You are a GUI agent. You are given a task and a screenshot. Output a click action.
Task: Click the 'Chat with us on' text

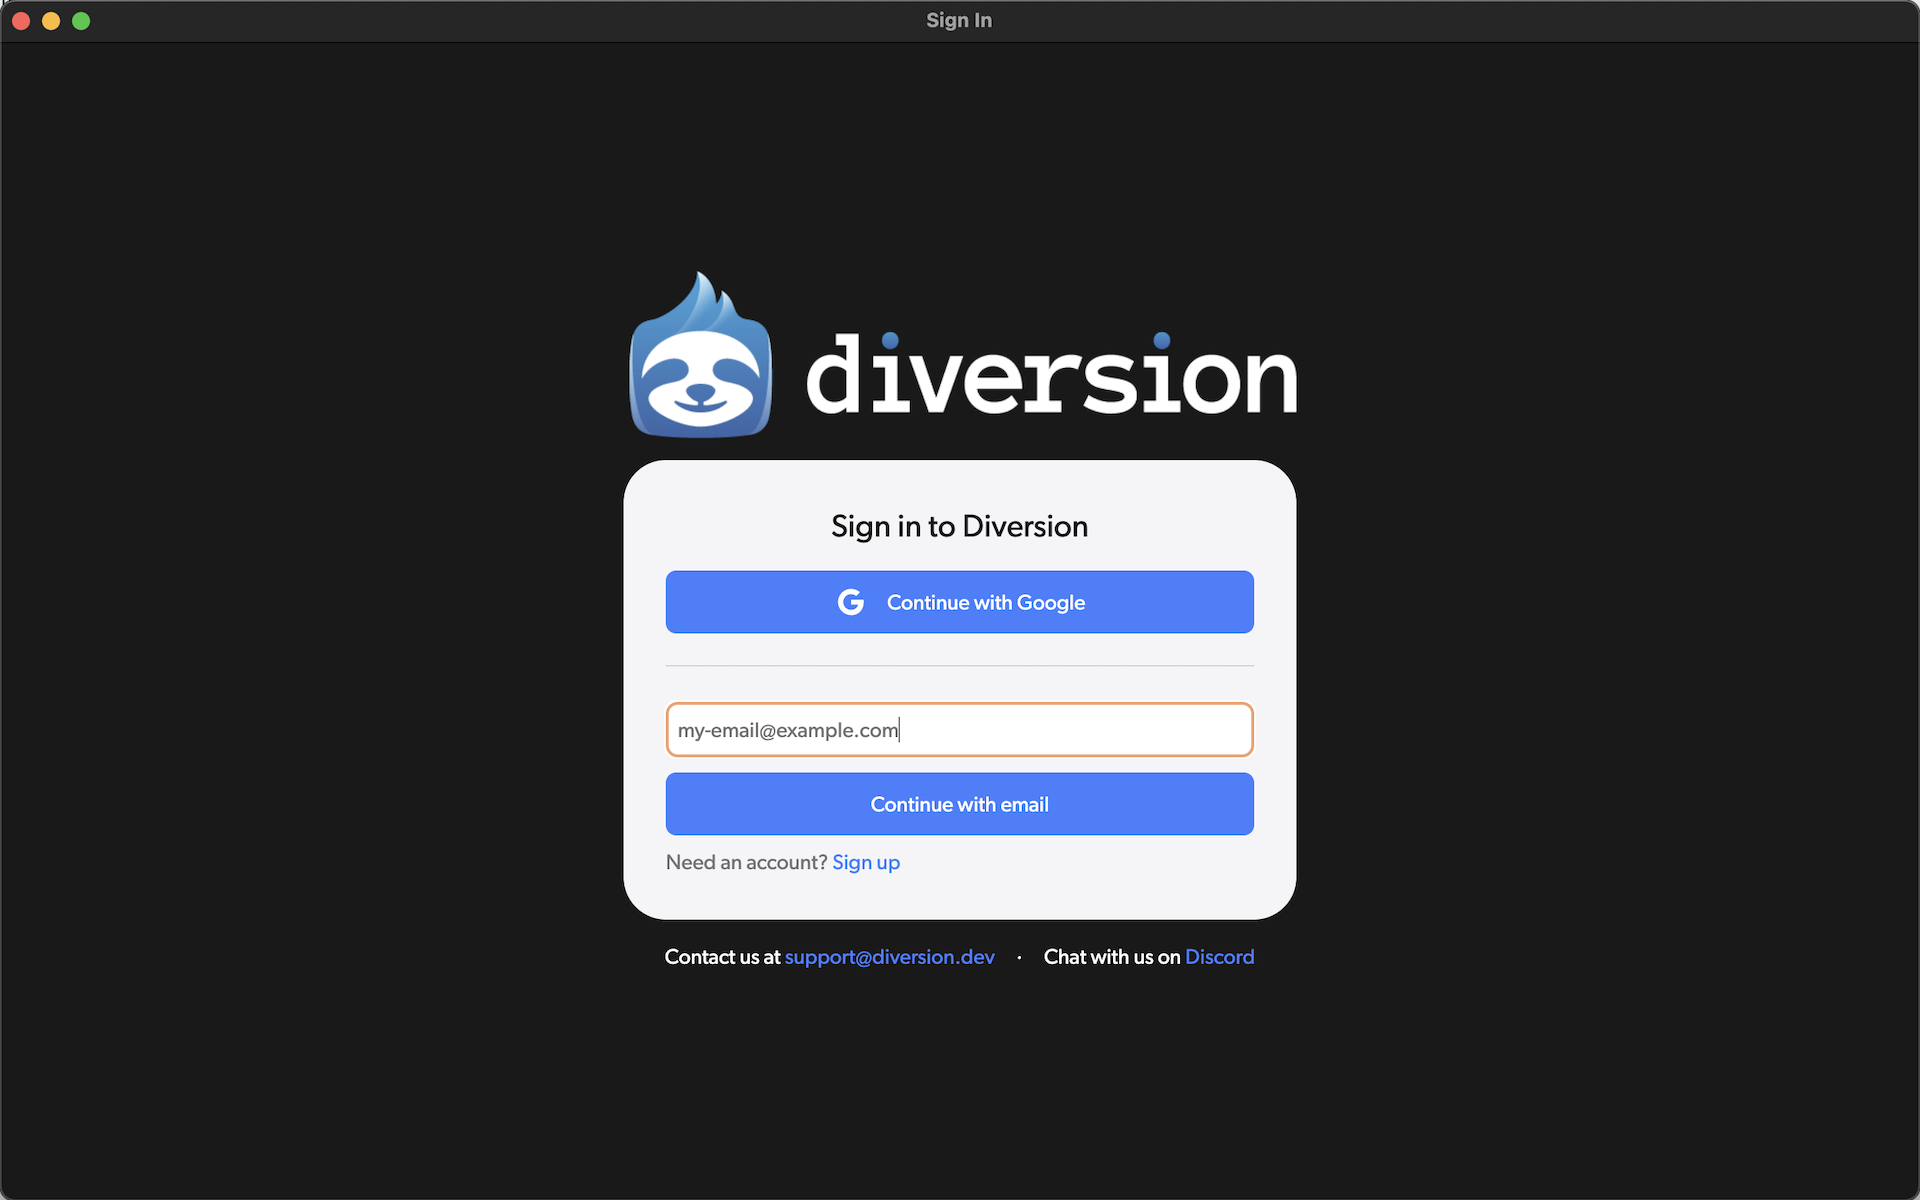coord(1112,957)
